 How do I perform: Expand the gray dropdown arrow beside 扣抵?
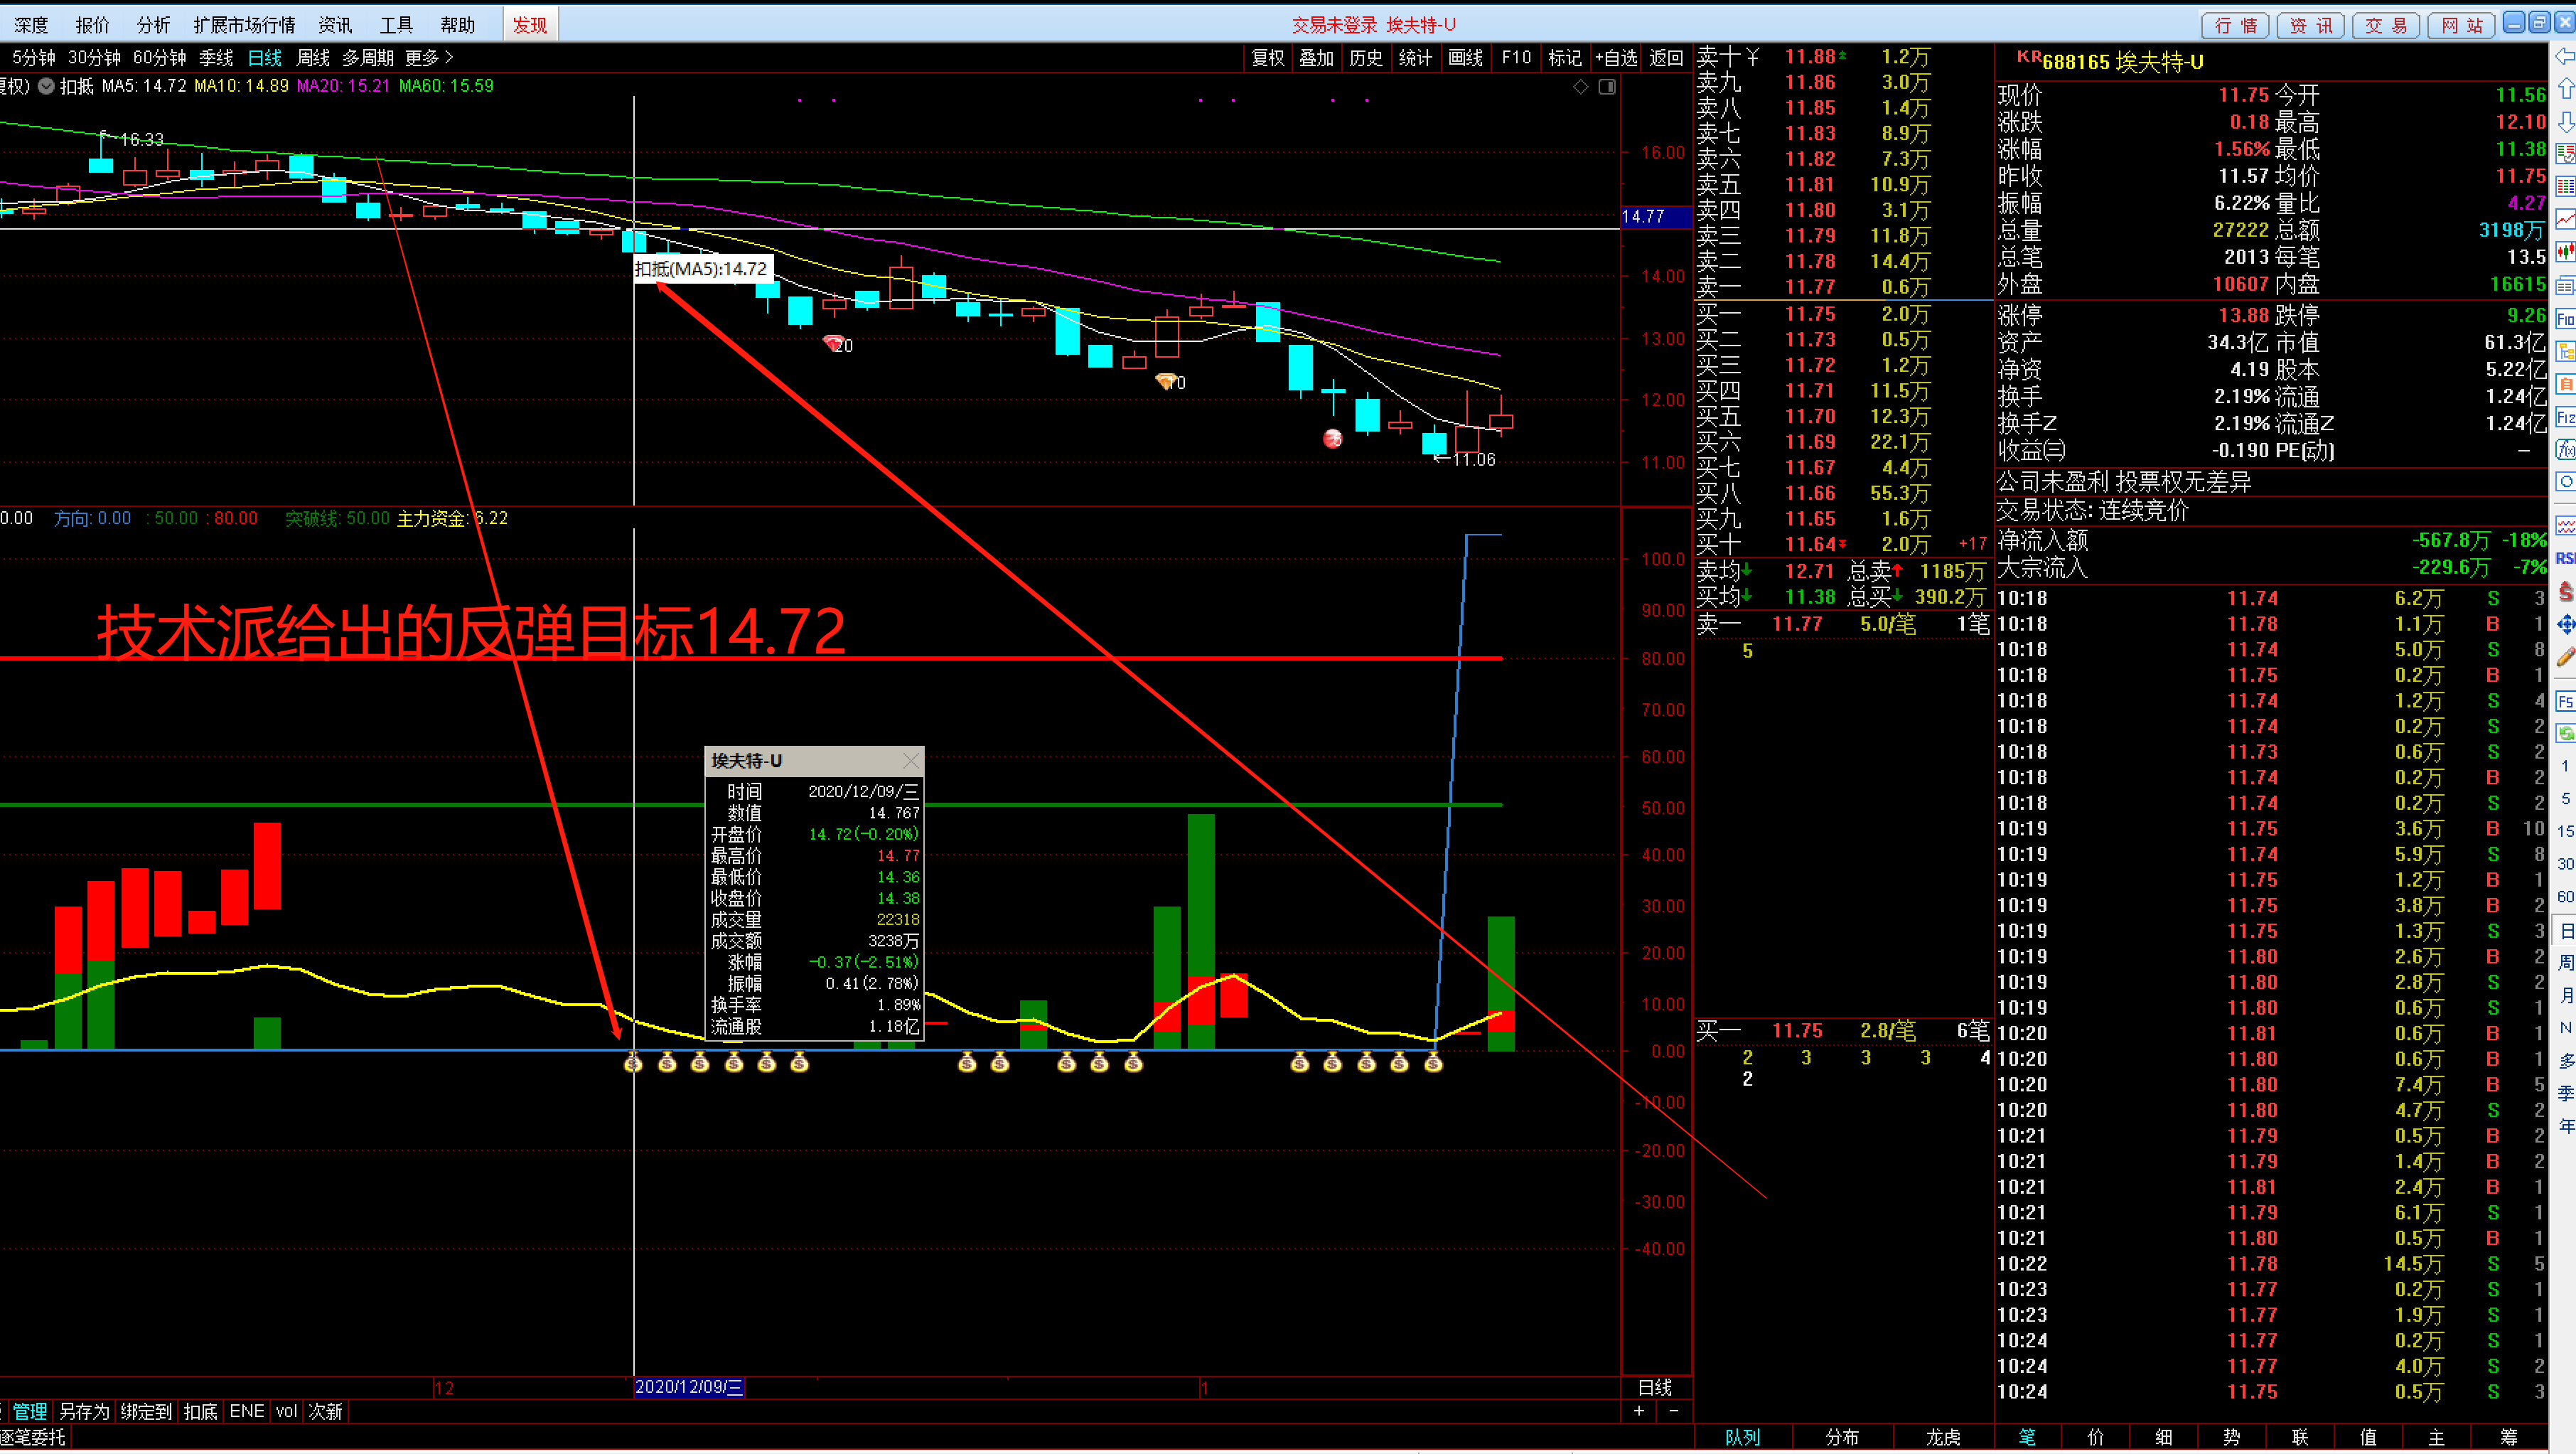[x=46, y=86]
